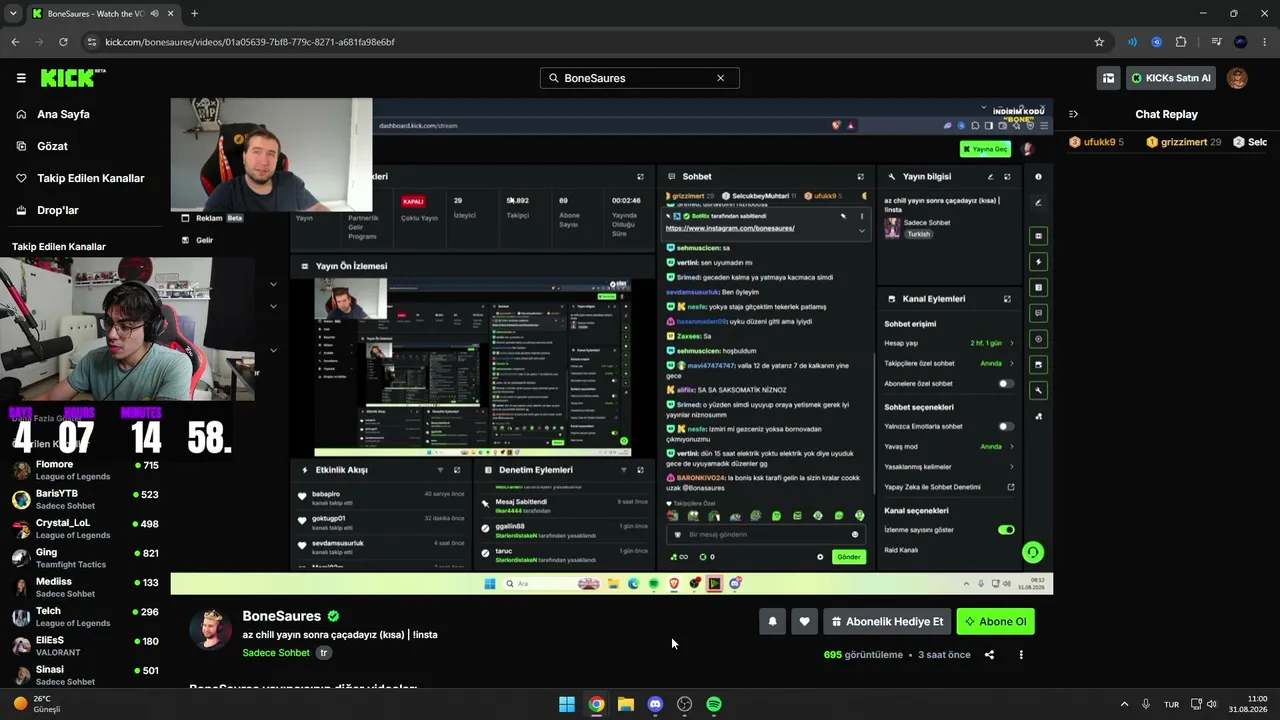Open the Kick sidebar hamburger menu

coord(21,78)
